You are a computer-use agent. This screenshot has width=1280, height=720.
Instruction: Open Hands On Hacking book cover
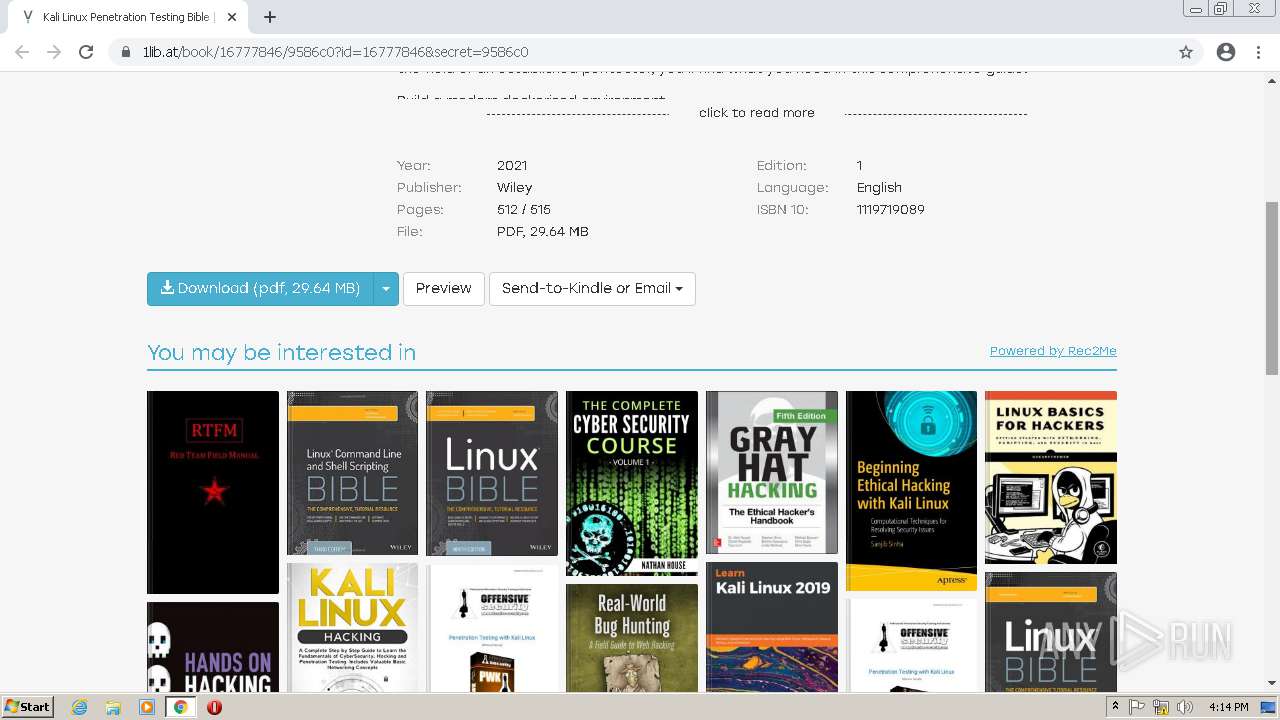pyautogui.click(x=213, y=647)
